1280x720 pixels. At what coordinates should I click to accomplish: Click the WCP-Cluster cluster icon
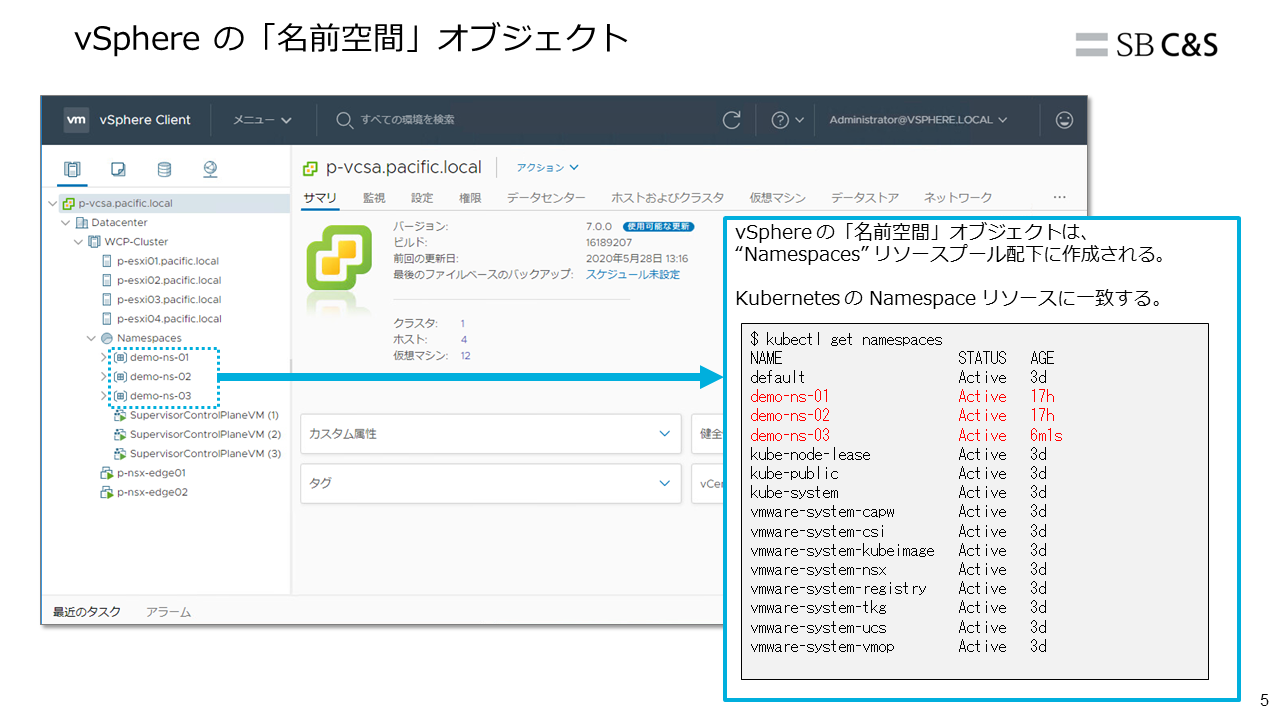click(94, 242)
